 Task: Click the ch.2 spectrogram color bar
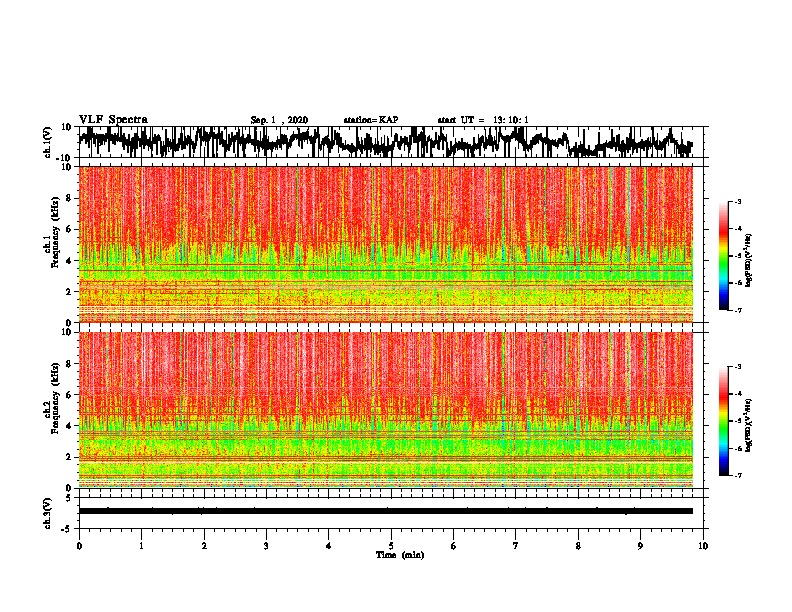pyautogui.click(x=724, y=421)
